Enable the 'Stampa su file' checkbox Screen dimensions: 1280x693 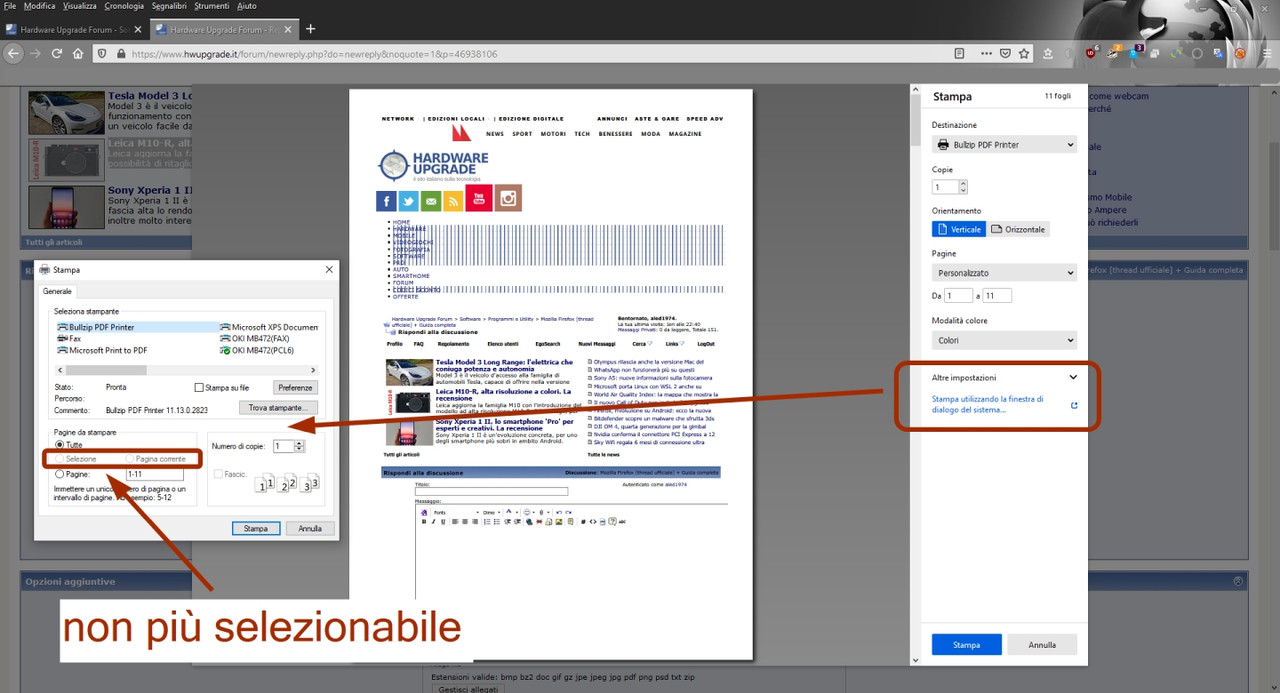point(198,387)
